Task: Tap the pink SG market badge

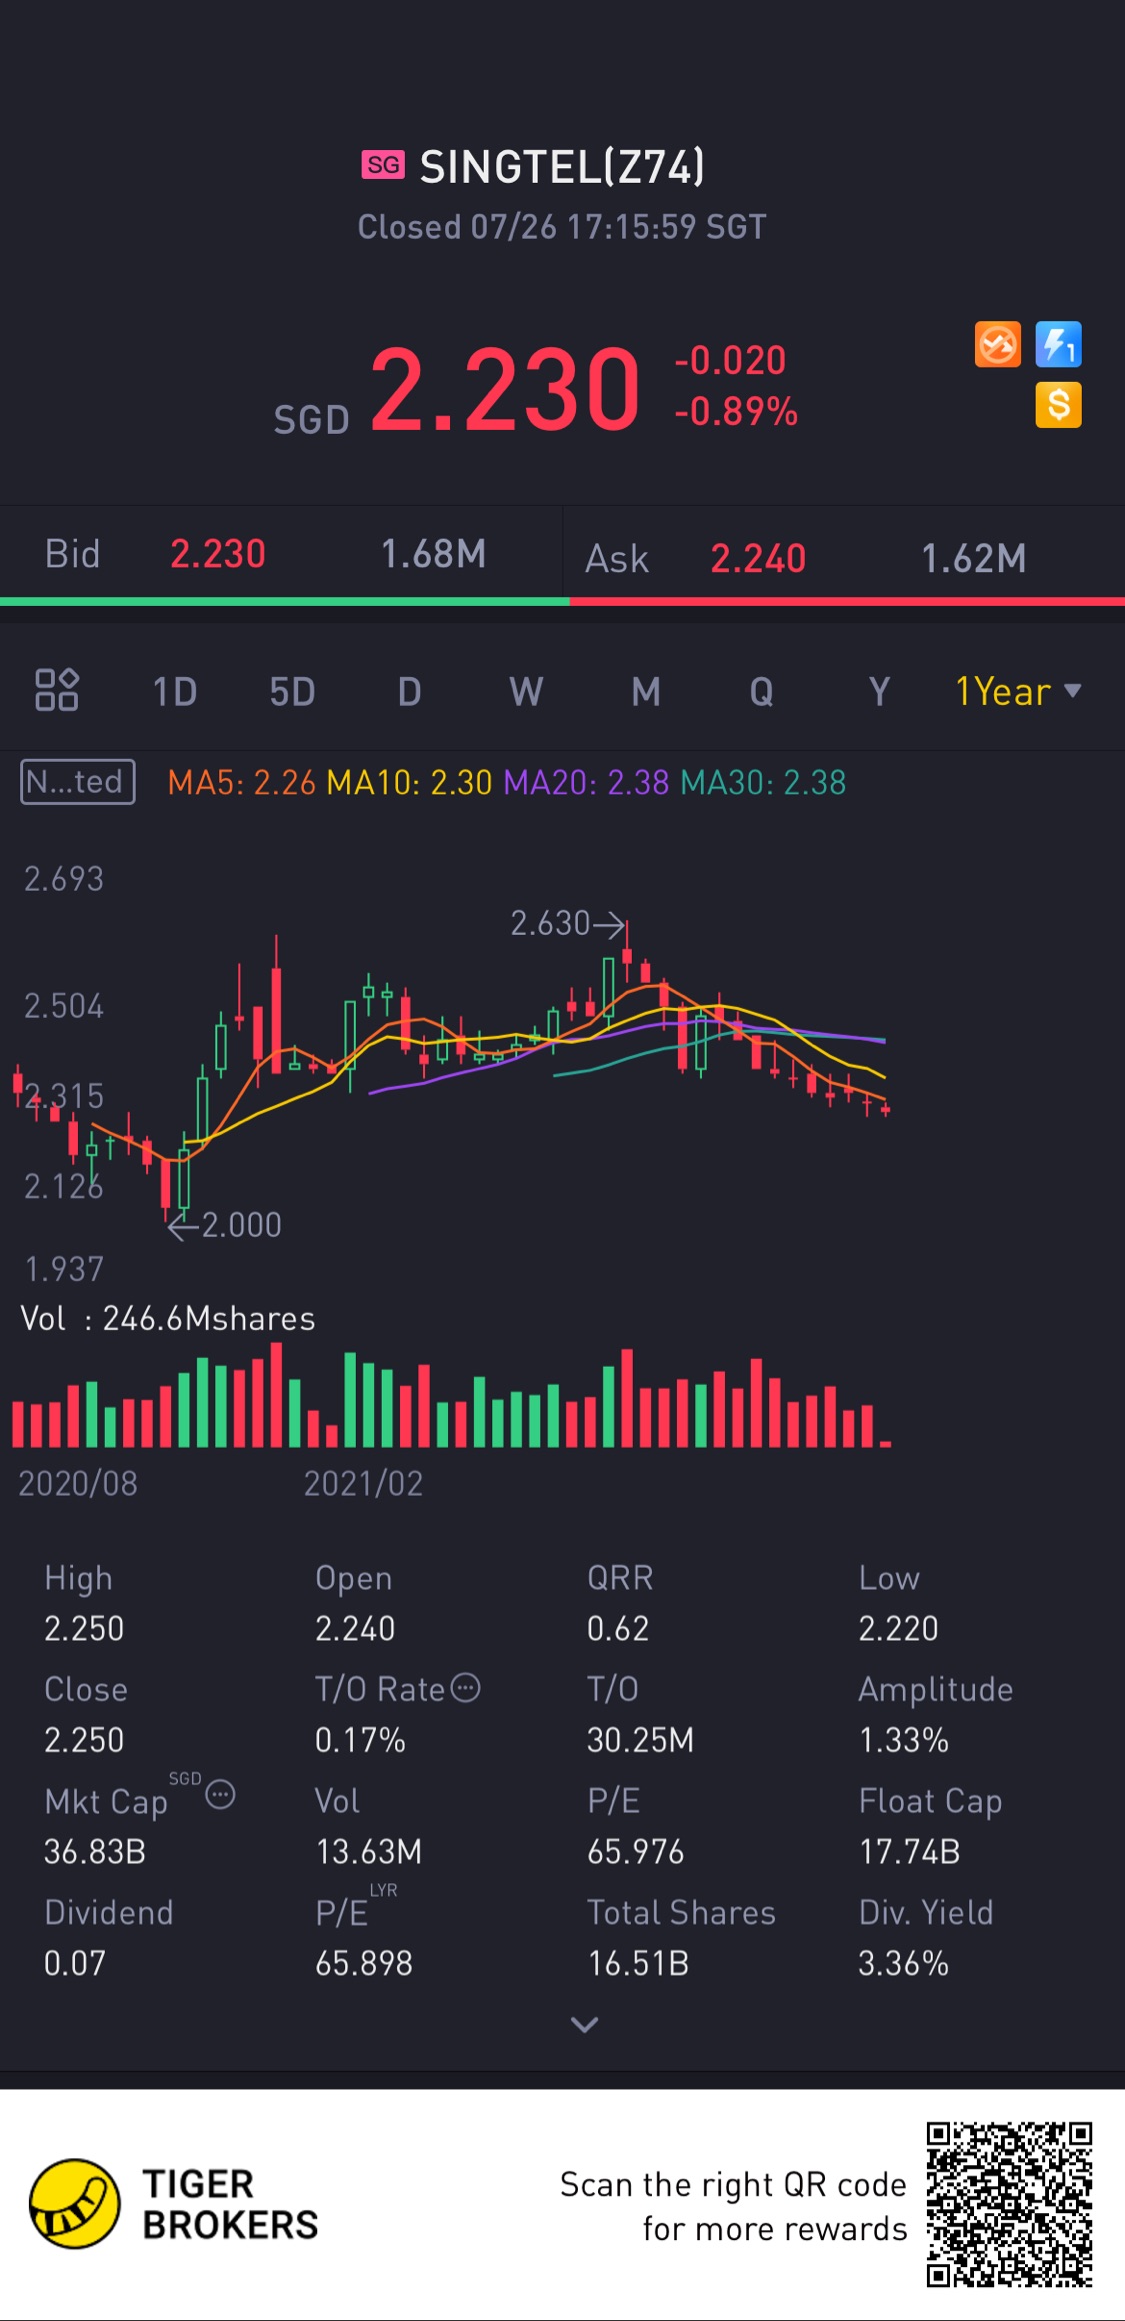Action: point(383,165)
